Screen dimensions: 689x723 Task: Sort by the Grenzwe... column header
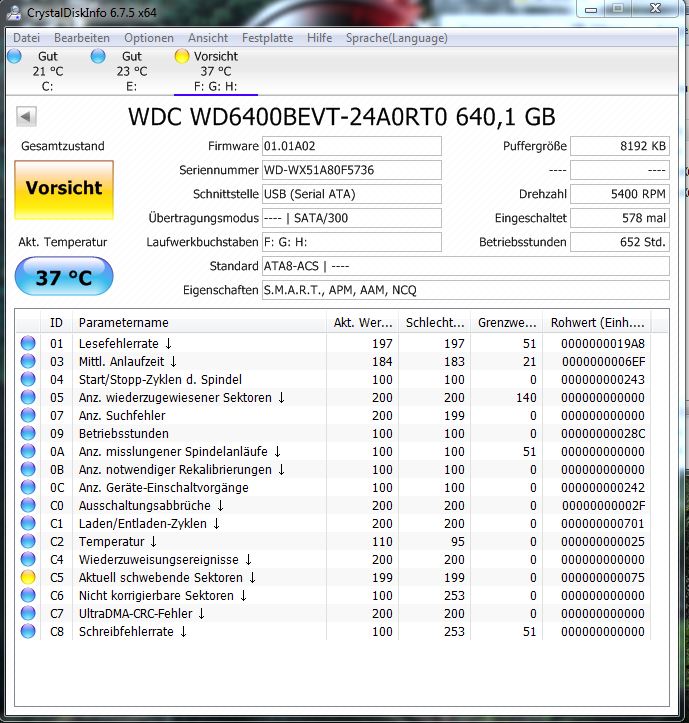(506, 322)
